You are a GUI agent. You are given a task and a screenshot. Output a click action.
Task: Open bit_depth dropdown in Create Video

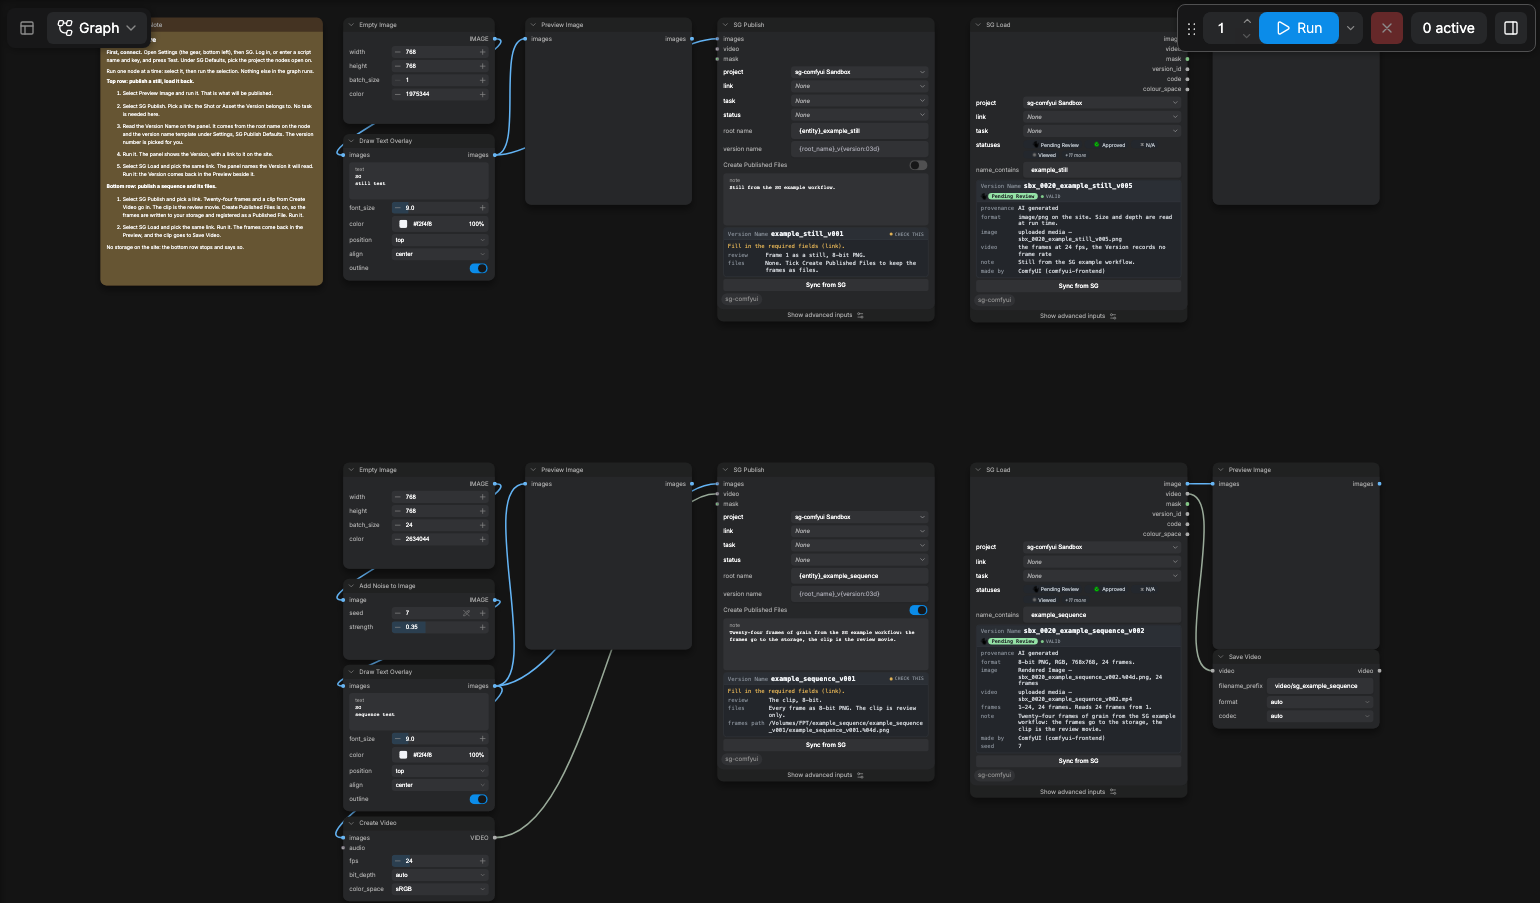[440, 875]
